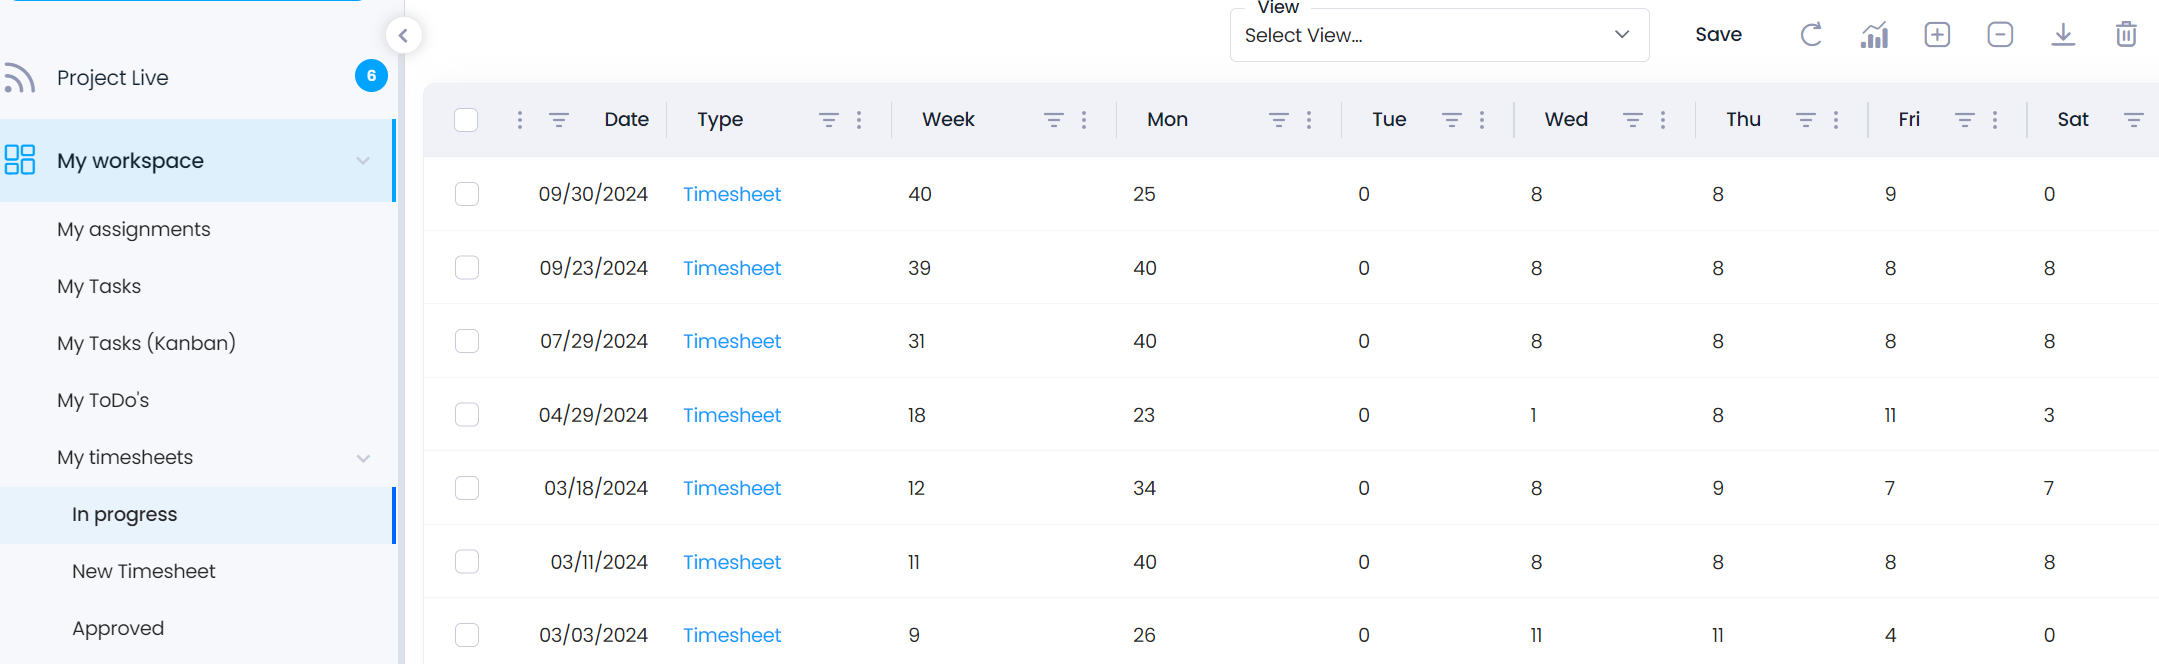Viewport: 2159px width, 664px height.
Task: Click the My workspace grid icon
Action: 20,160
